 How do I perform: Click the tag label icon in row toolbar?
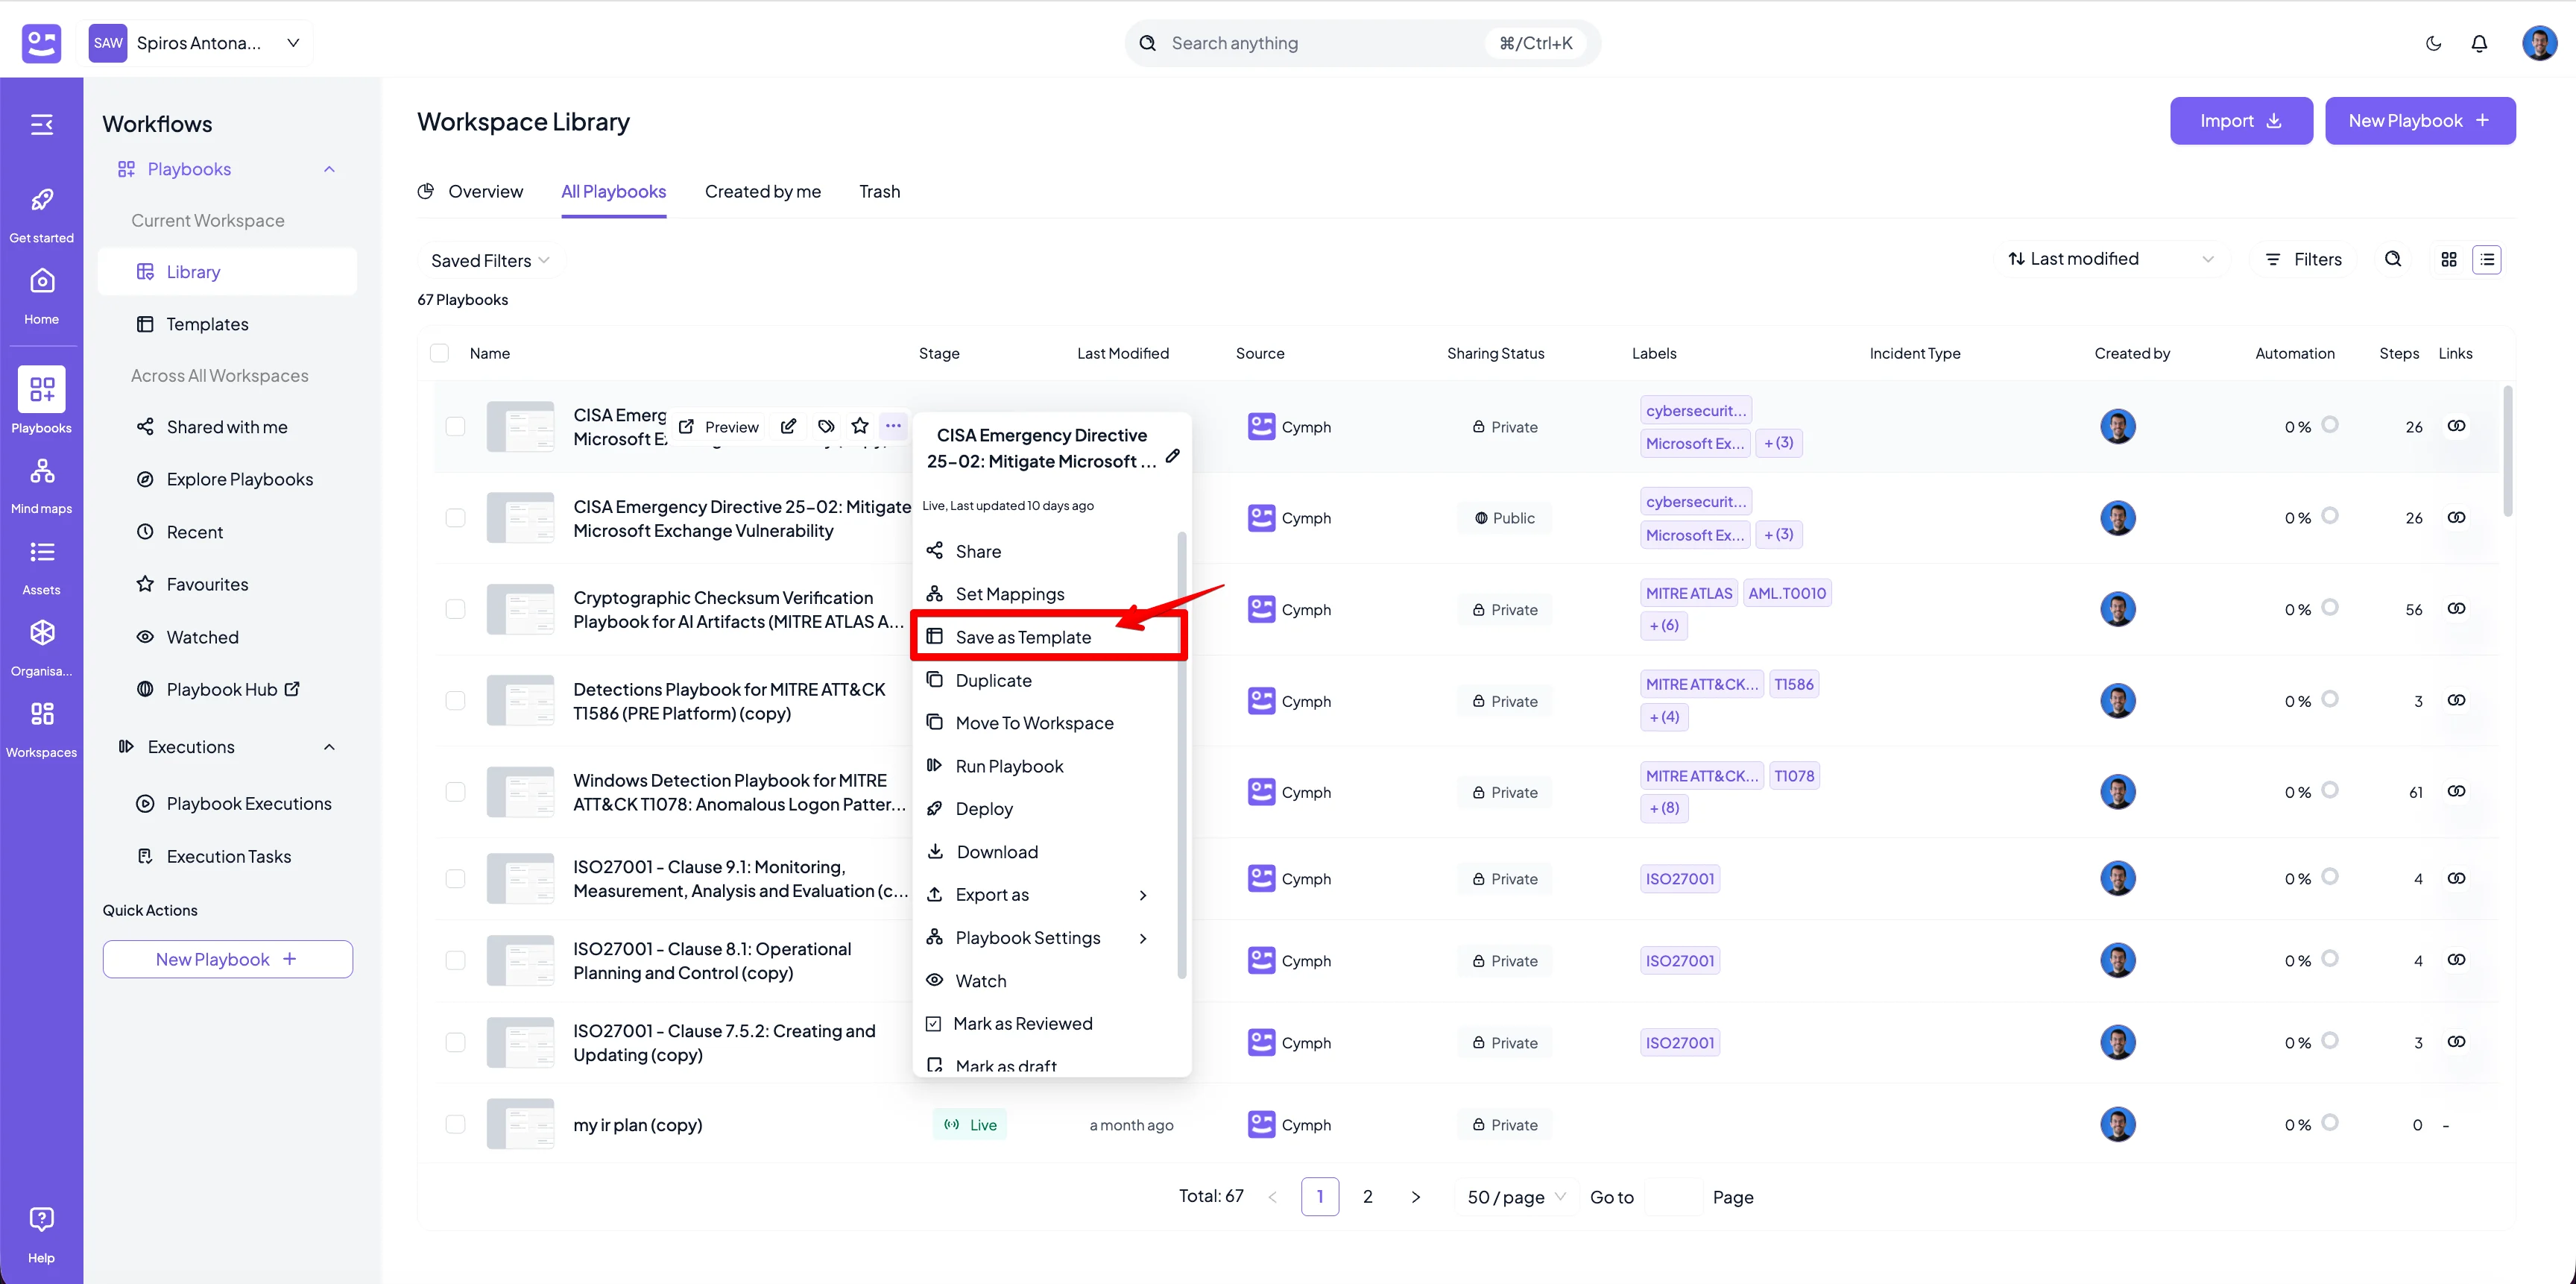pyautogui.click(x=826, y=426)
